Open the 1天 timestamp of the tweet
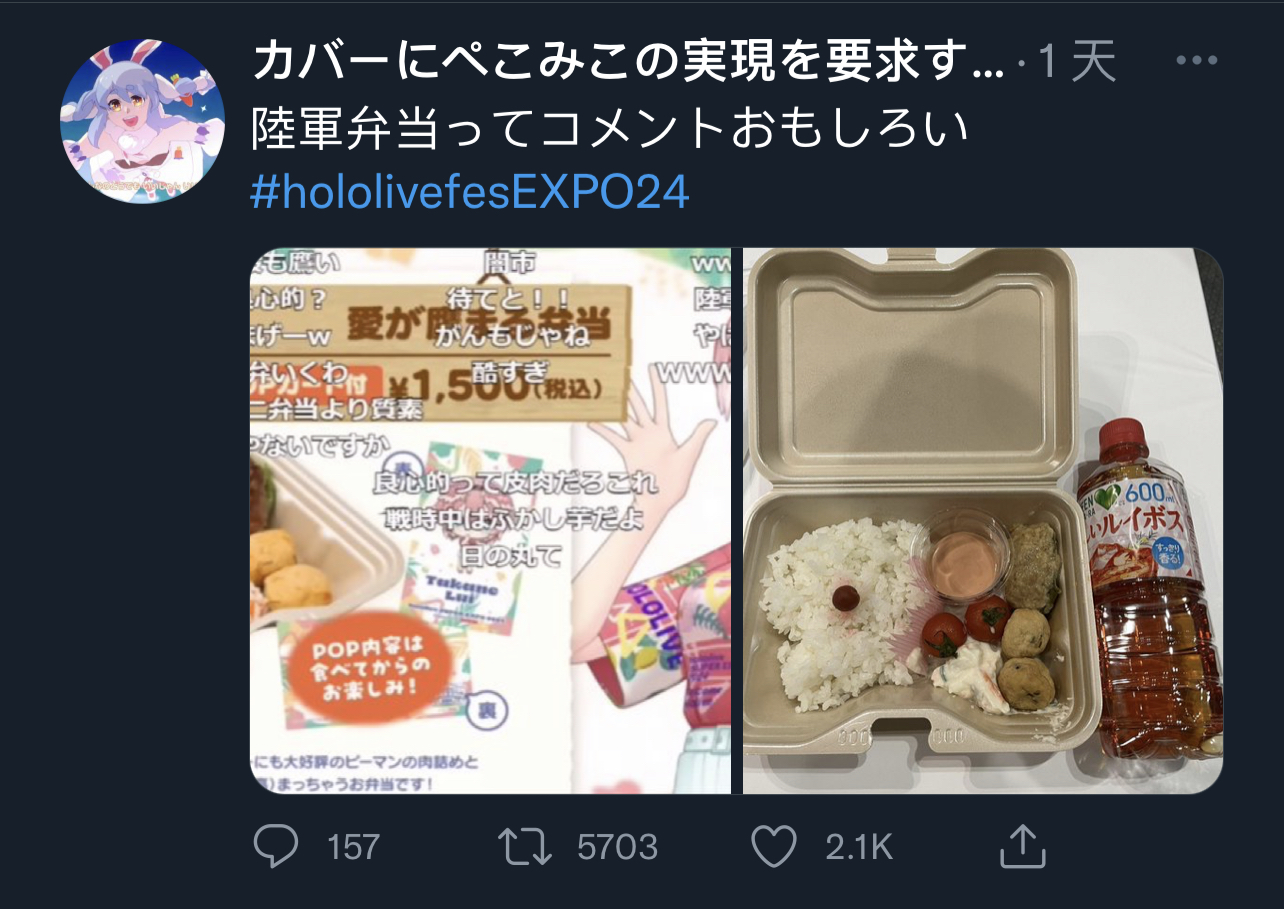 1077,63
